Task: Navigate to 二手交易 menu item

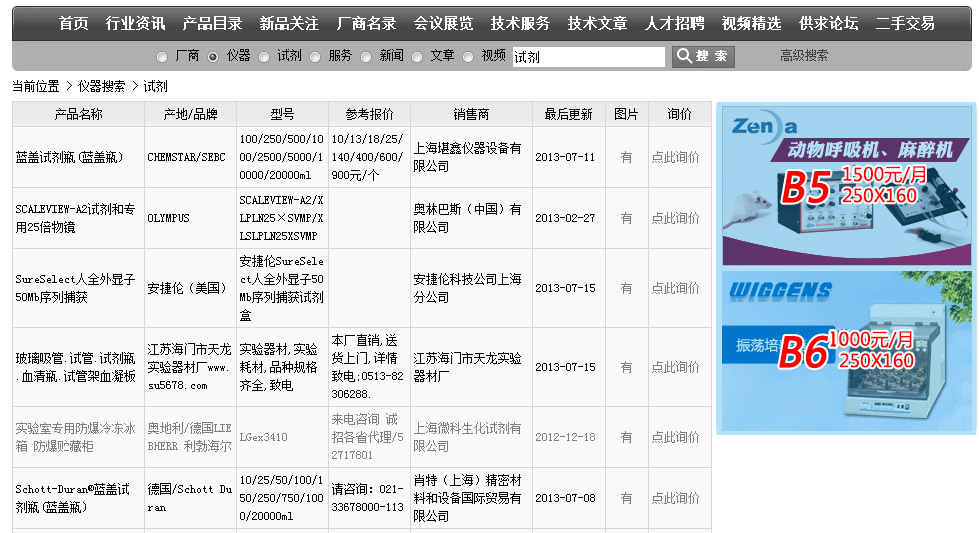Action: click(x=905, y=23)
